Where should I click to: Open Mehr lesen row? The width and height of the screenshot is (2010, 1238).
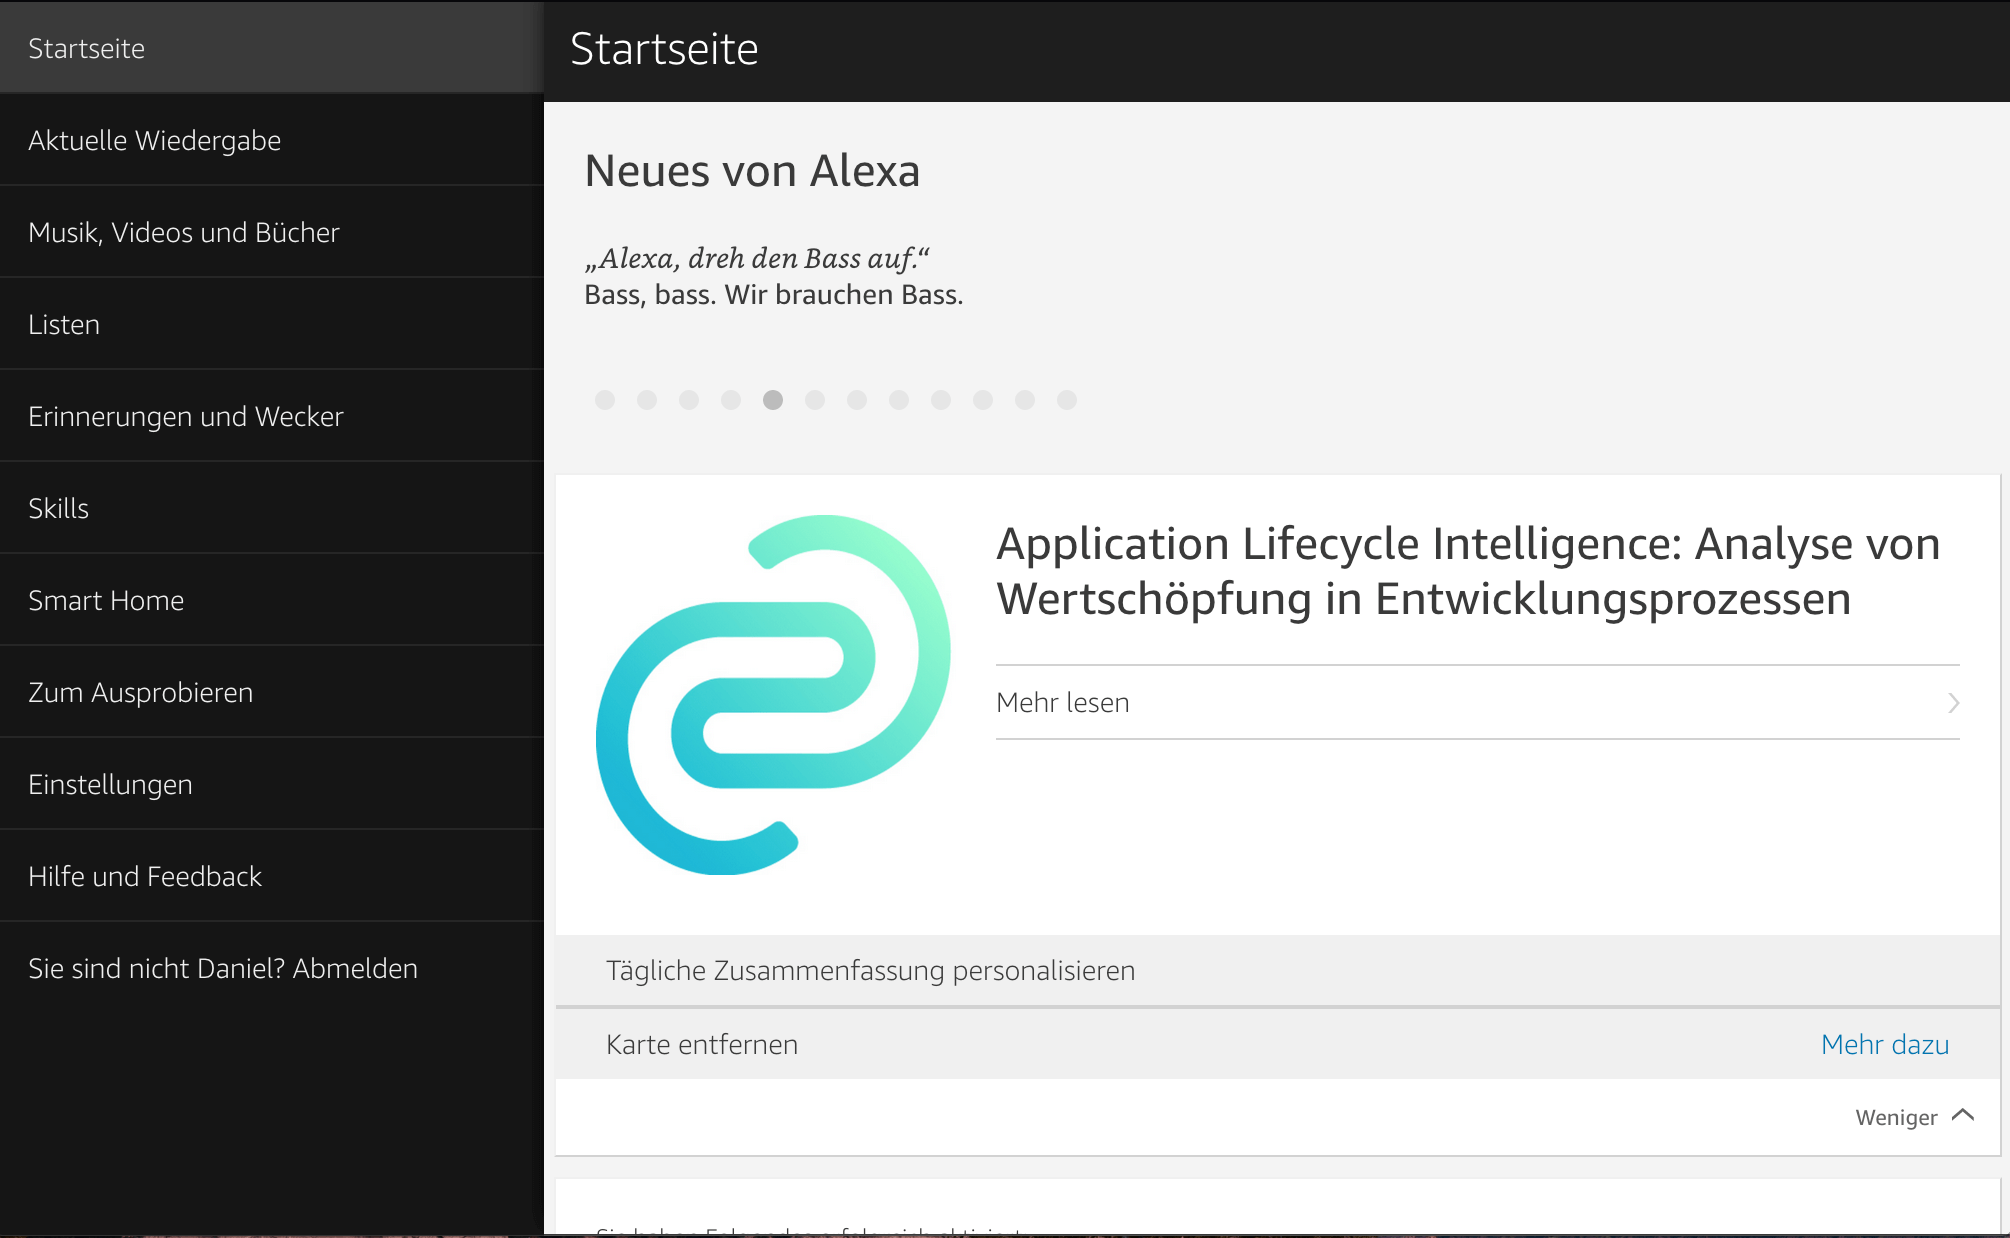[1062, 703]
